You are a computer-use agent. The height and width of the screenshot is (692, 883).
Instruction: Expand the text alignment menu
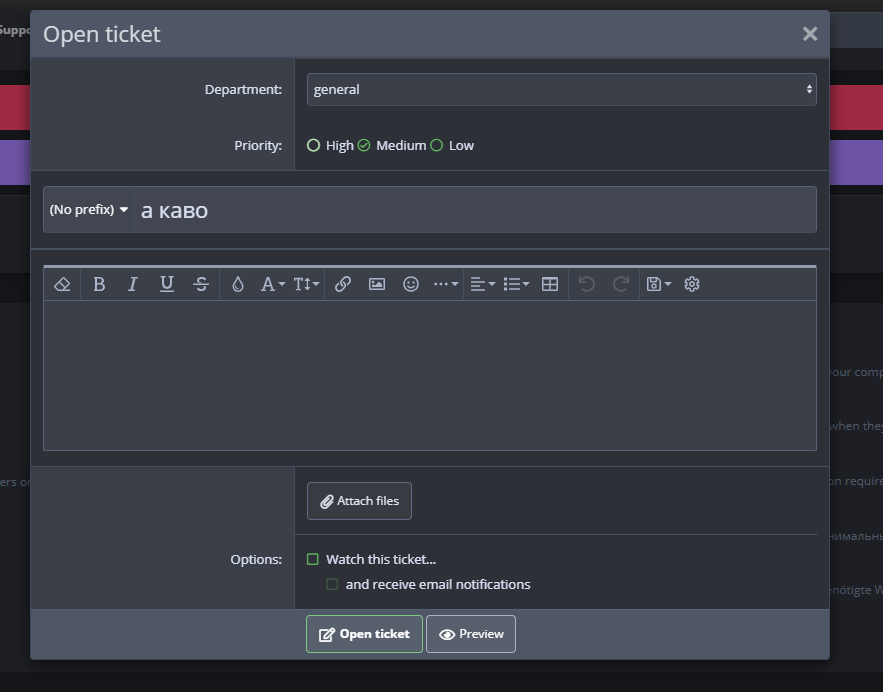pyautogui.click(x=482, y=284)
